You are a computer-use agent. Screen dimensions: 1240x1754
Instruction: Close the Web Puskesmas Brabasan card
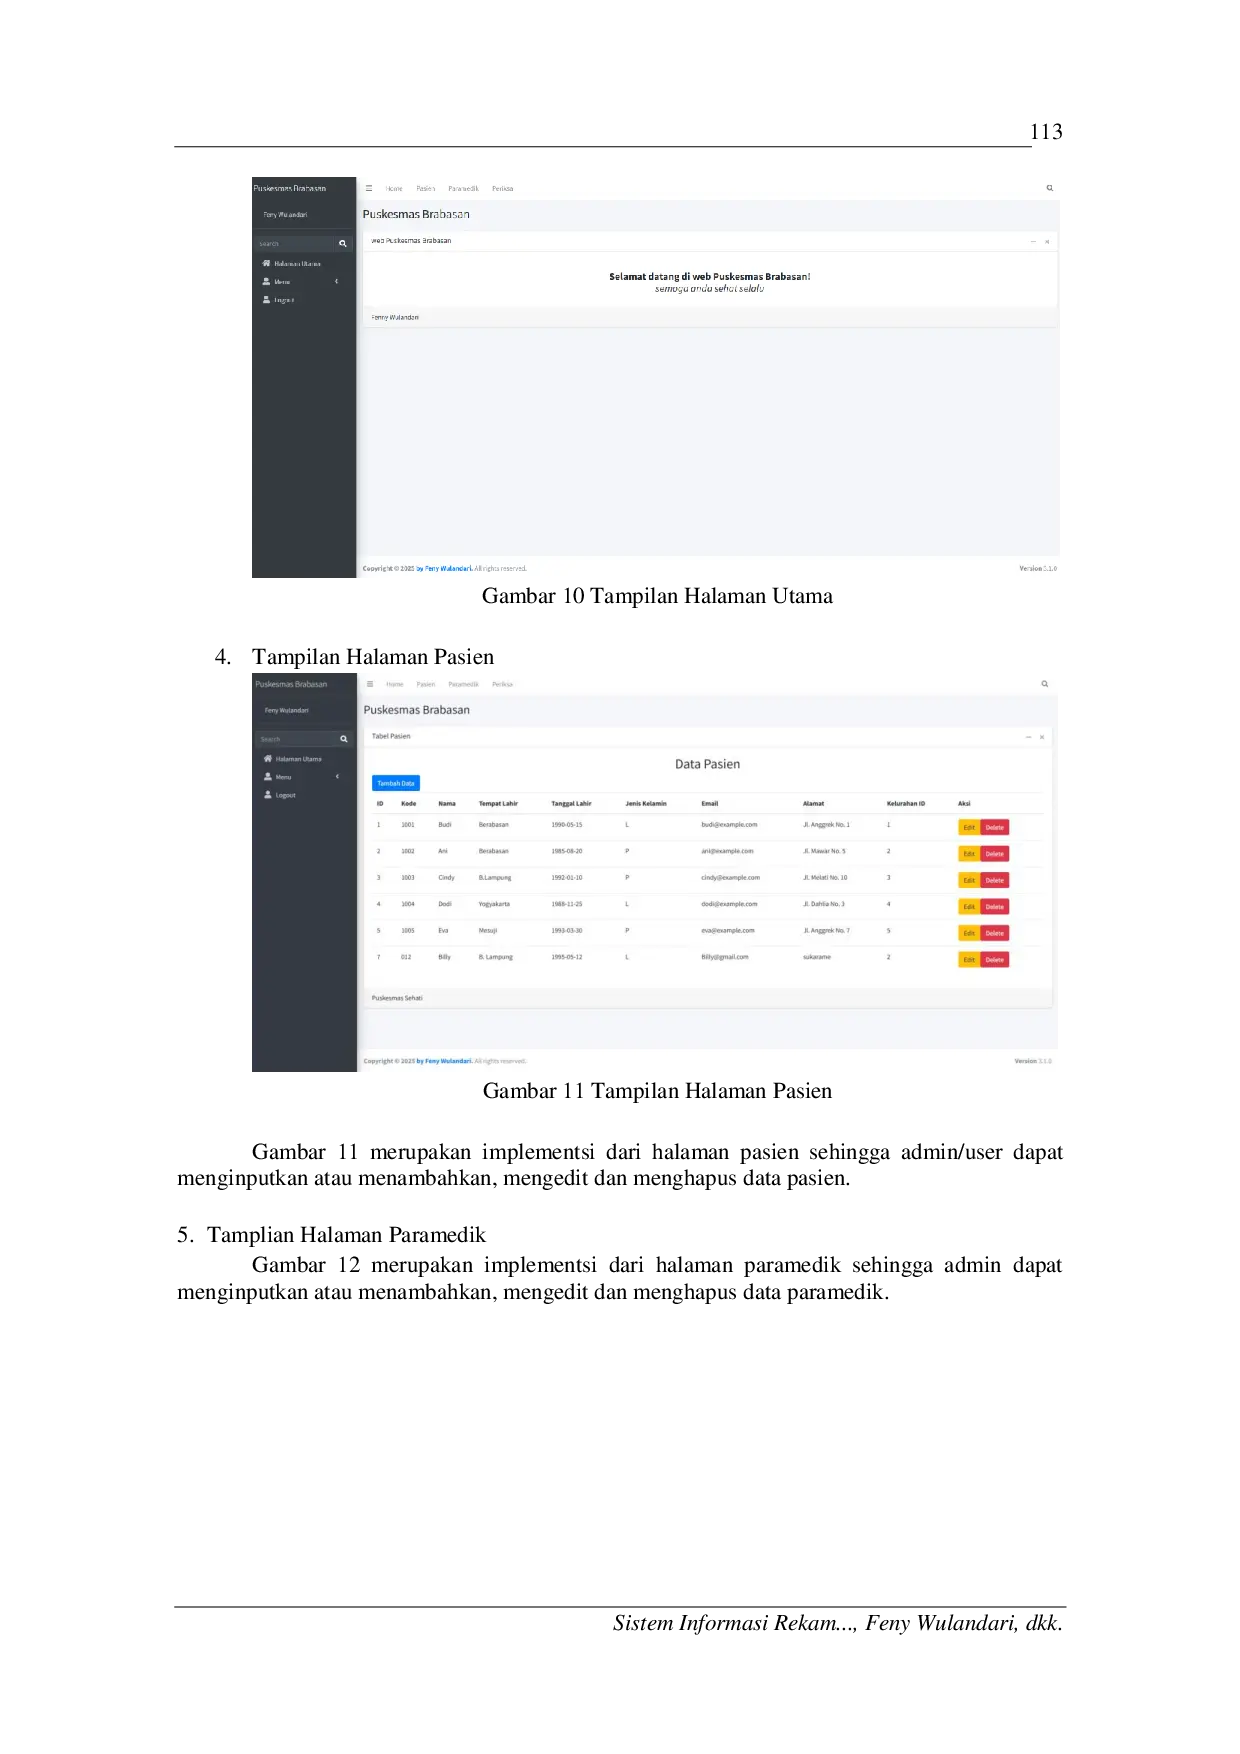[1047, 241]
